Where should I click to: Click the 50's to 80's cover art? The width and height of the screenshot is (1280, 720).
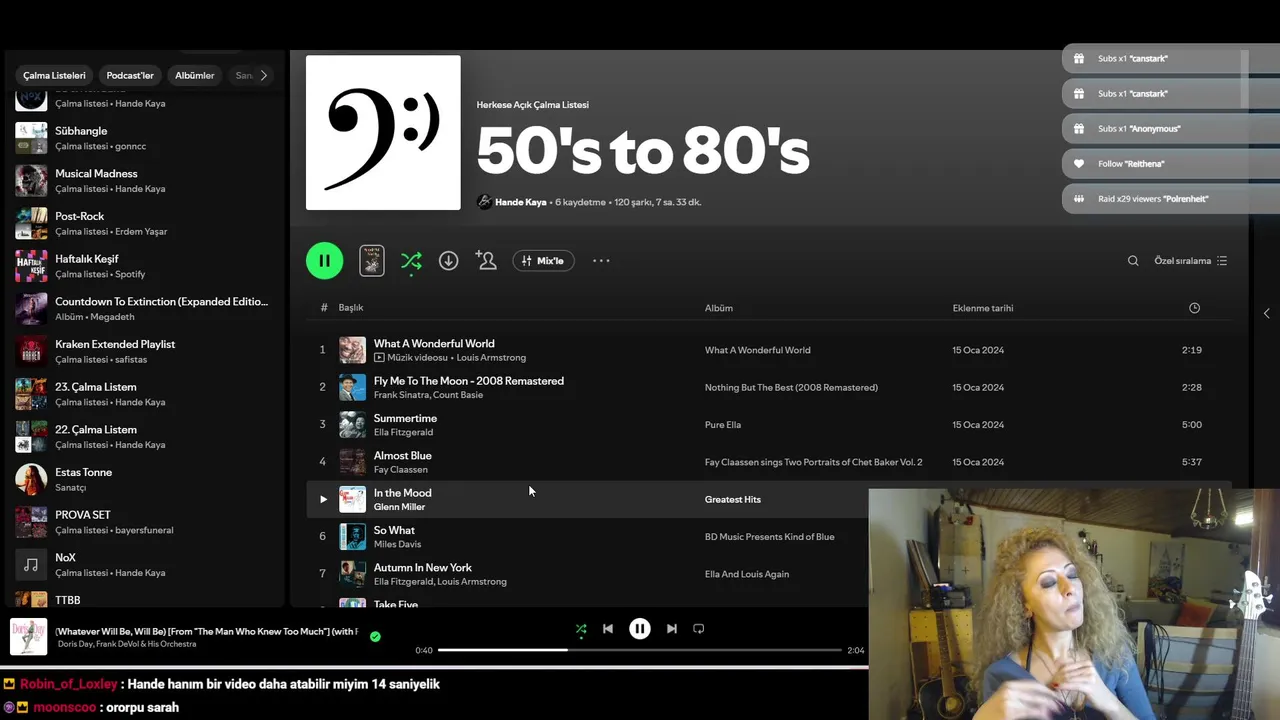[383, 132]
